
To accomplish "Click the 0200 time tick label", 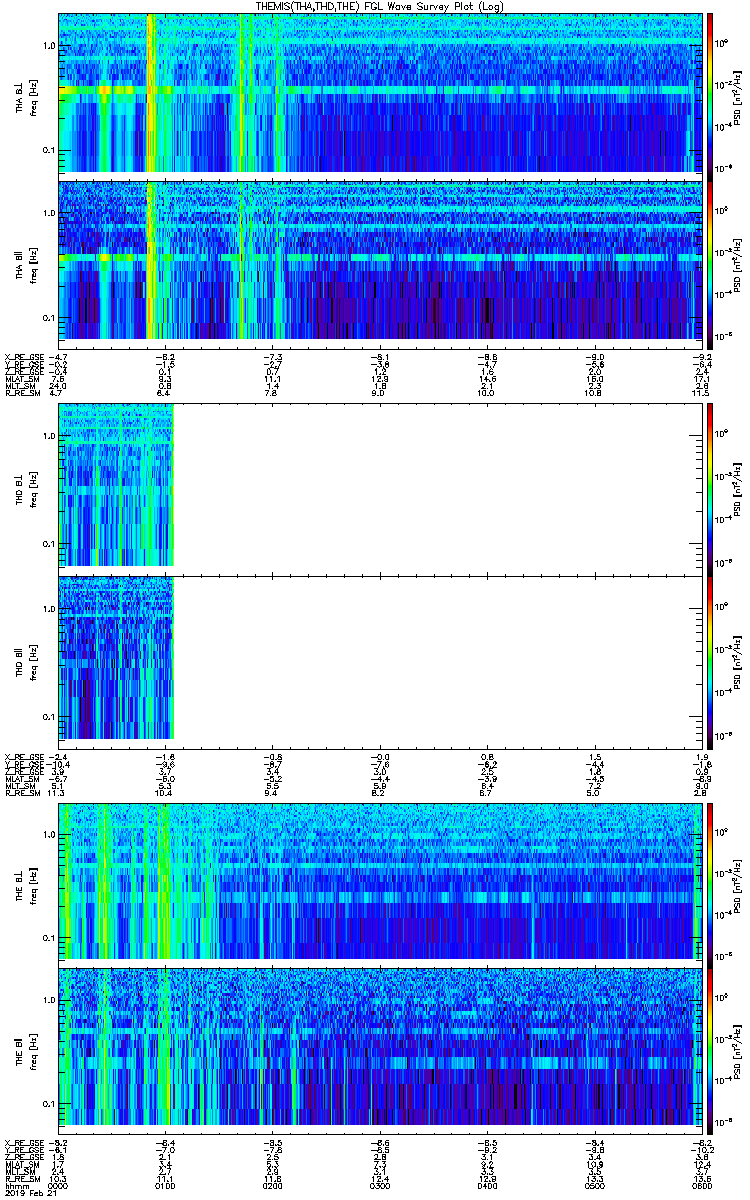I will click(274, 1184).
